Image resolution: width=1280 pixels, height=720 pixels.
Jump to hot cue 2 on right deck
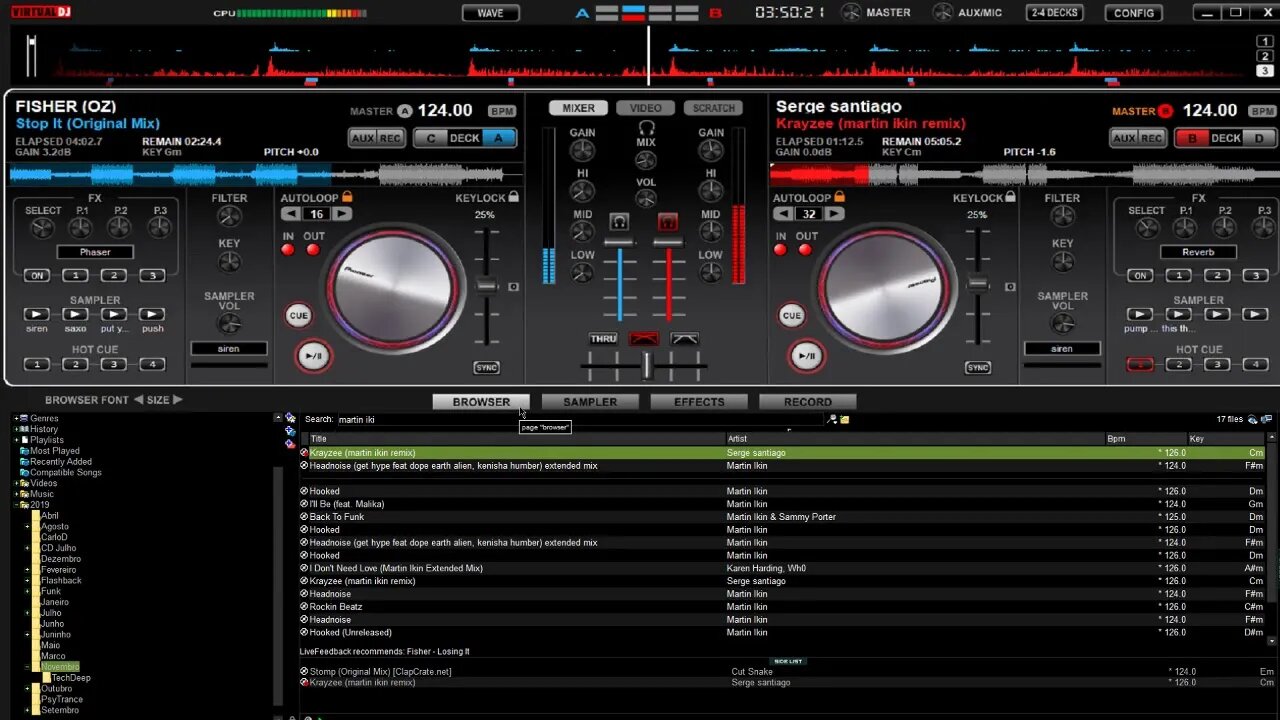pos(1178,364)
